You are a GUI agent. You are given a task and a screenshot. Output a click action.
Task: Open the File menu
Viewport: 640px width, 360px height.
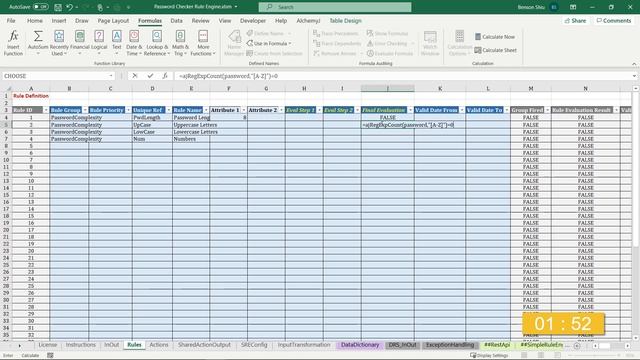(11, 20)
